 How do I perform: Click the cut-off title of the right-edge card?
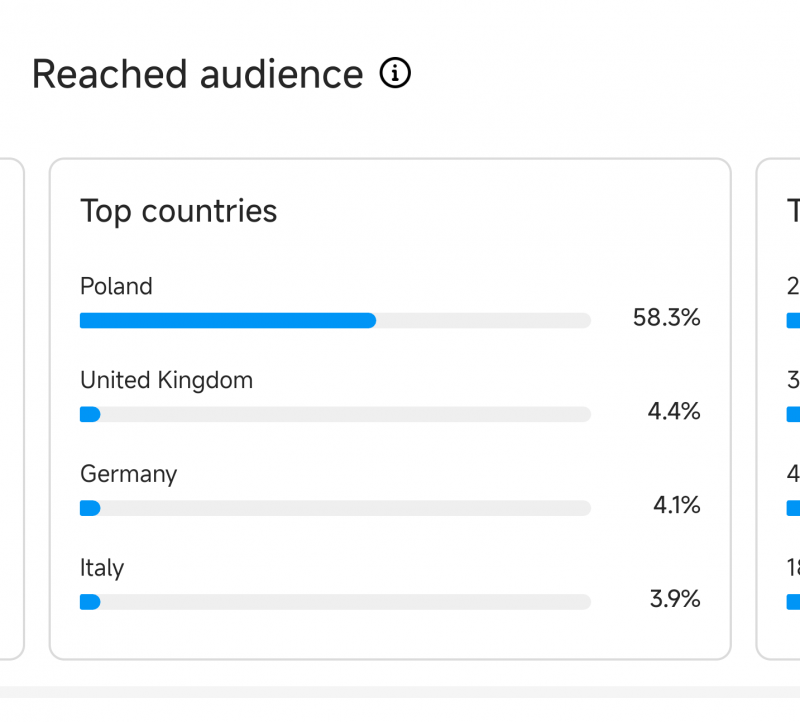793,211
